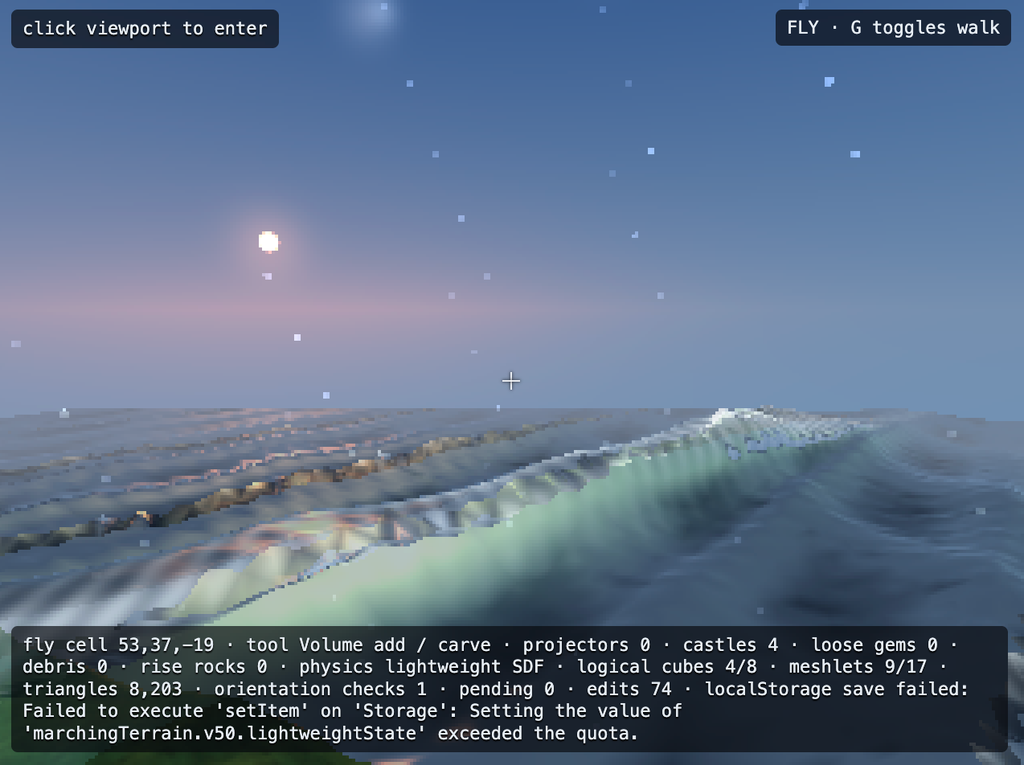Click the bright white sun disc
1024x765 pixels.
coord(268,242)
